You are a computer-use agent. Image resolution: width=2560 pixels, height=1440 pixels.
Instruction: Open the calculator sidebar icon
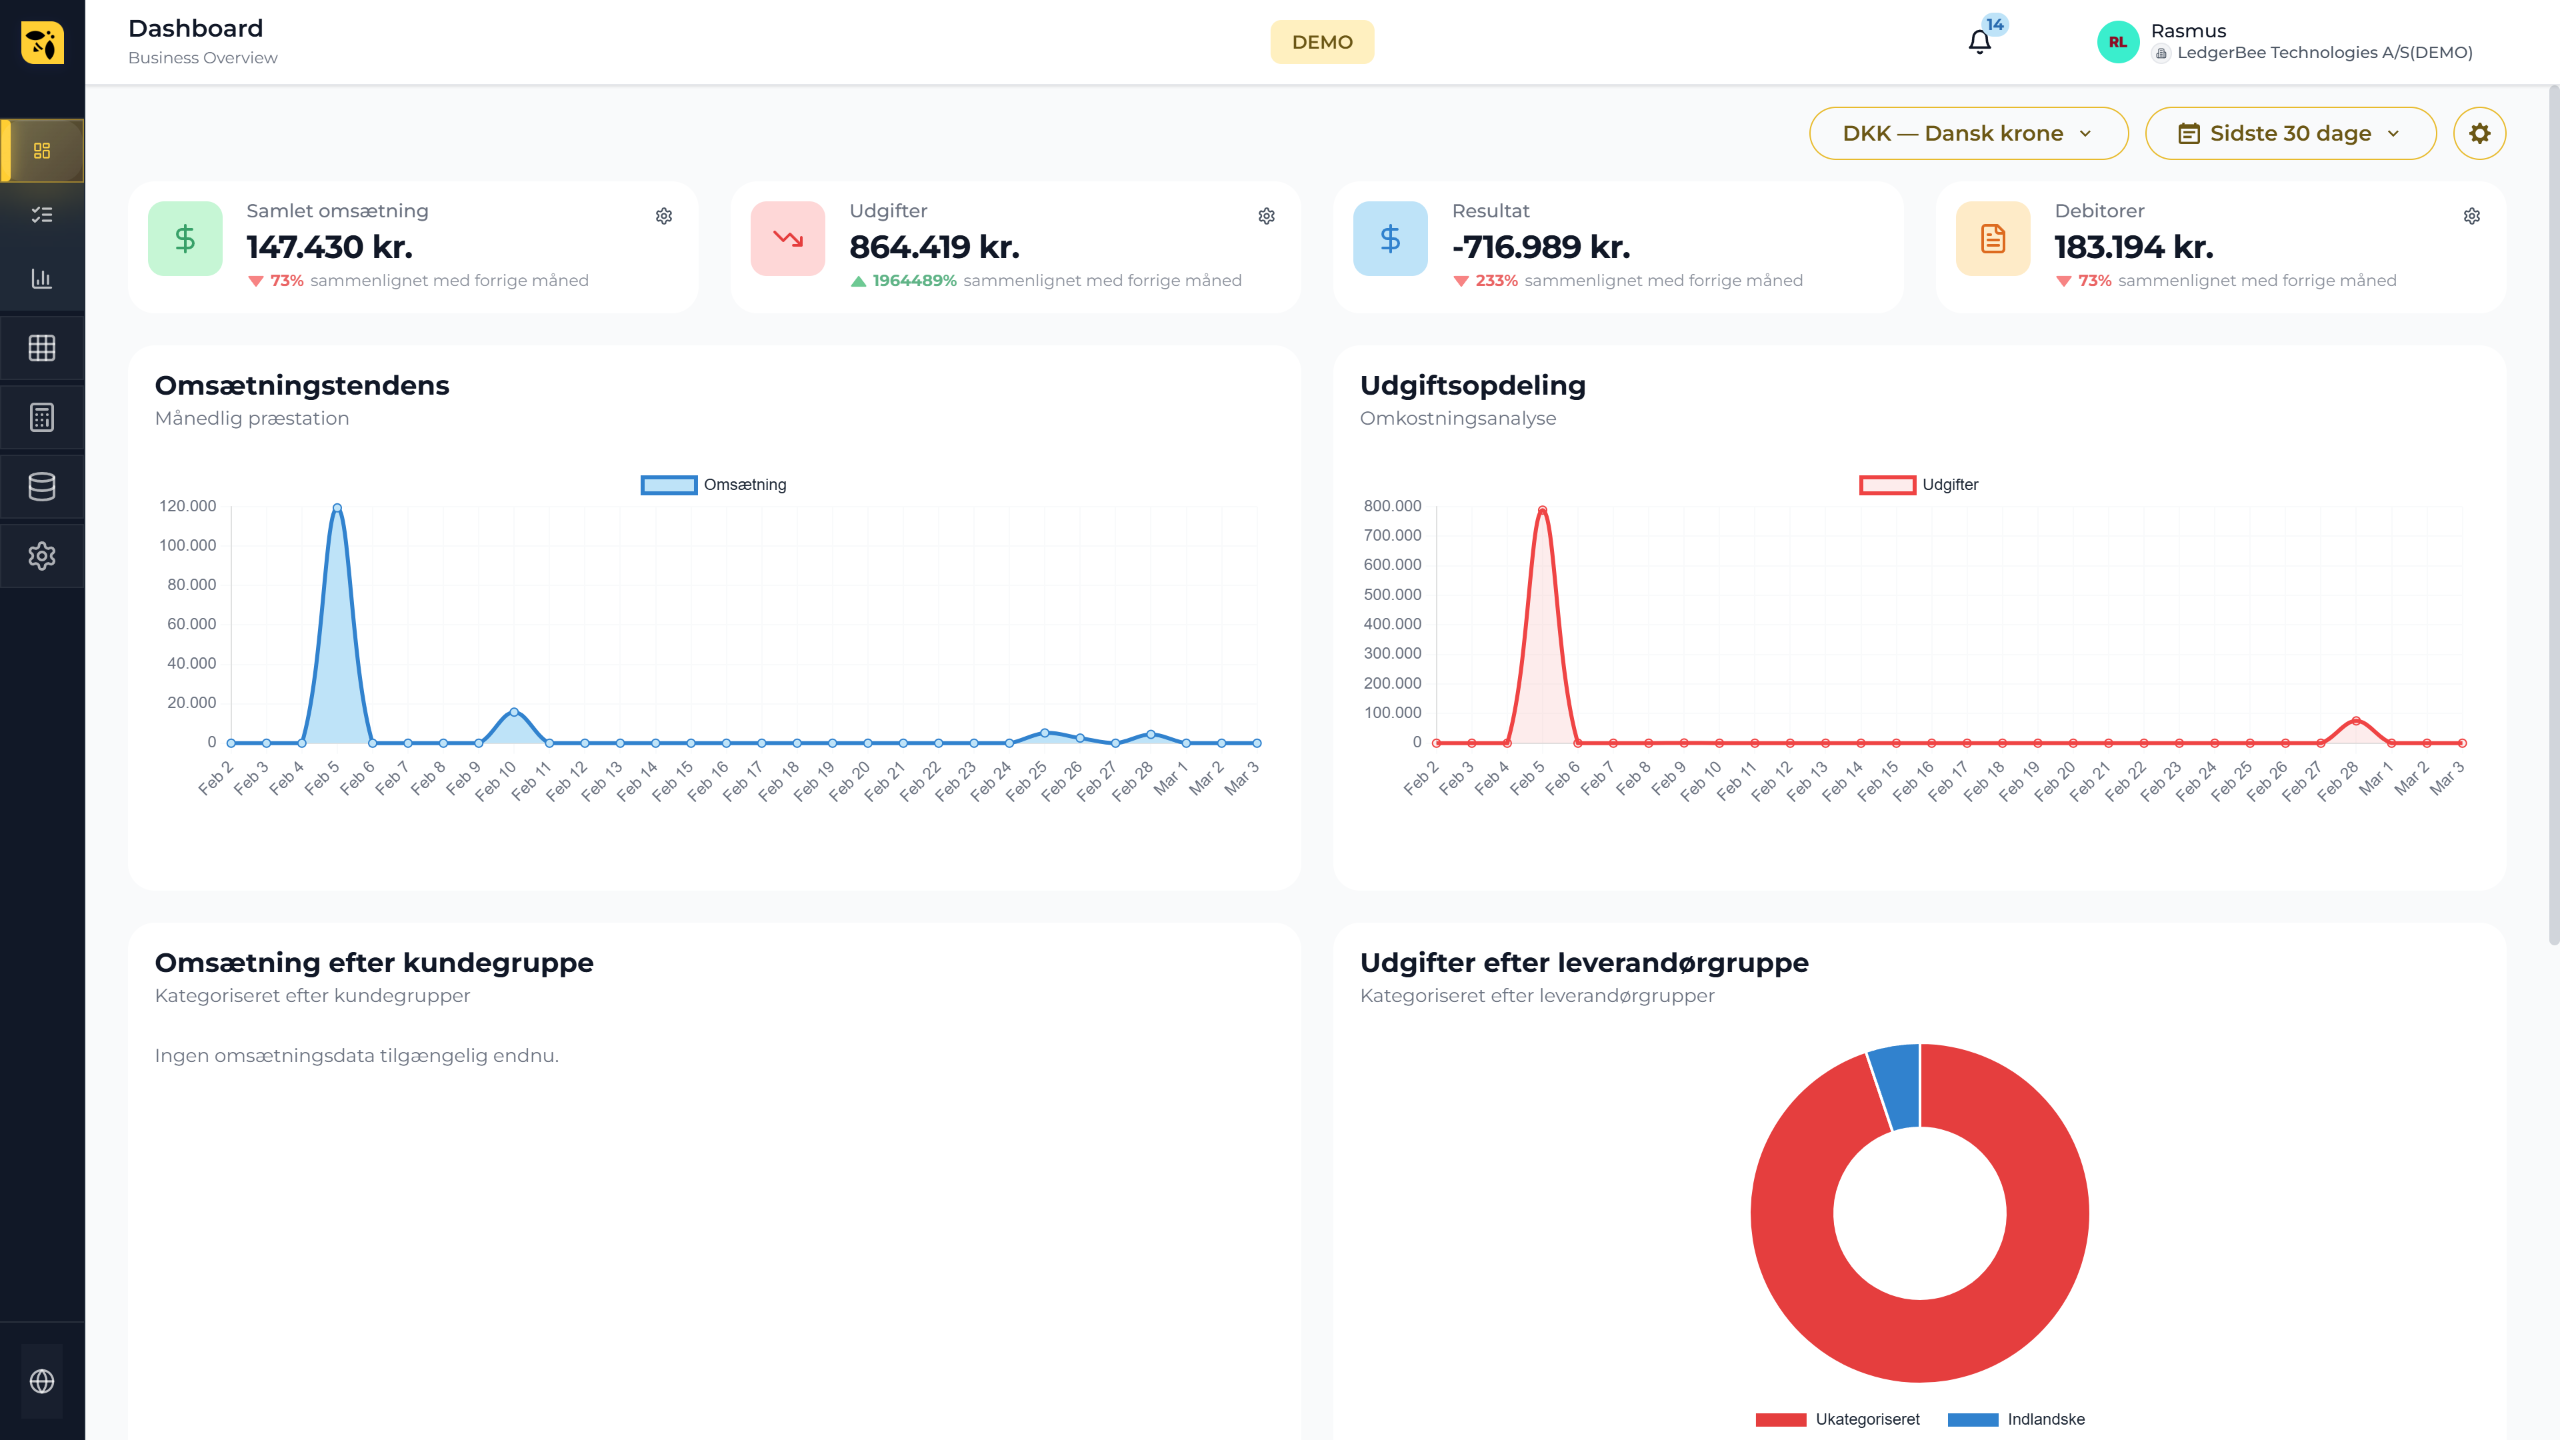click(42, 417)
